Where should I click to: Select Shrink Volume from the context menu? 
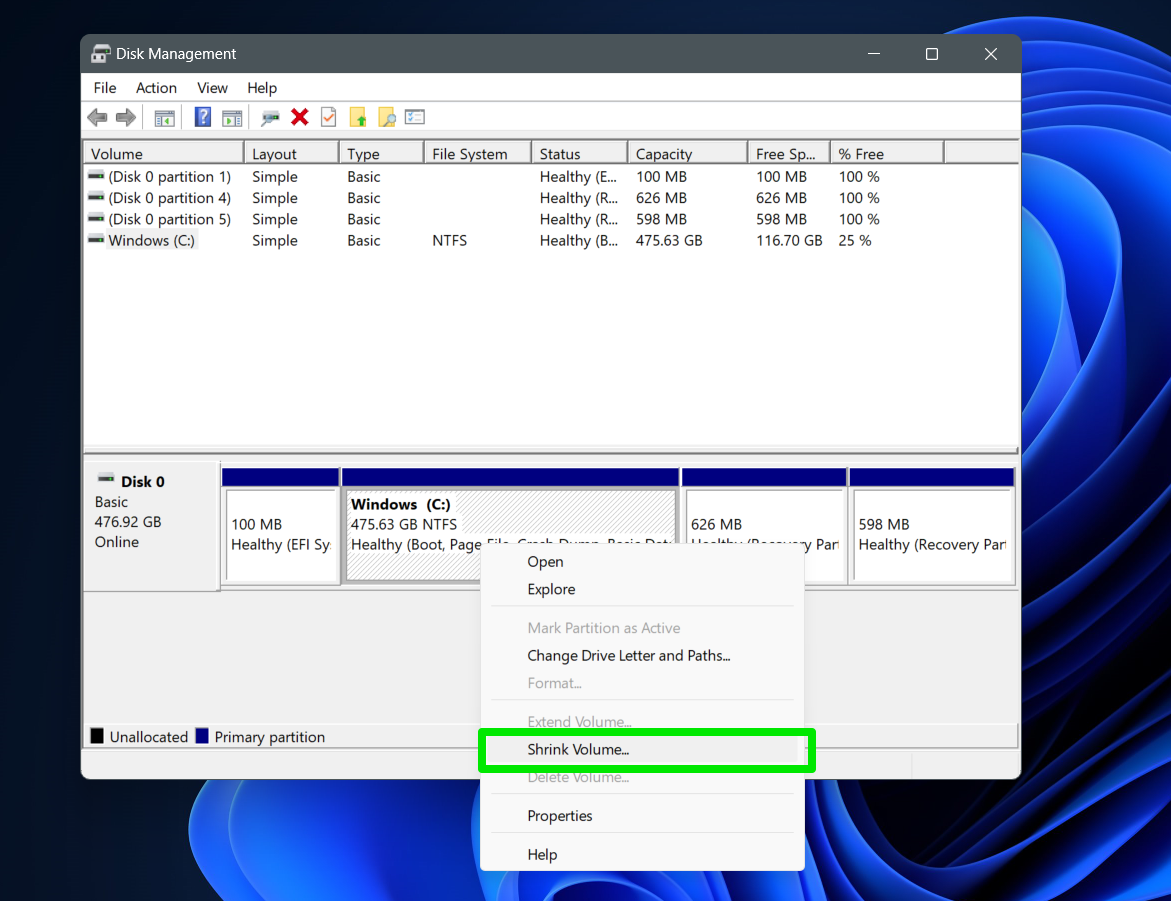(642, 749)
